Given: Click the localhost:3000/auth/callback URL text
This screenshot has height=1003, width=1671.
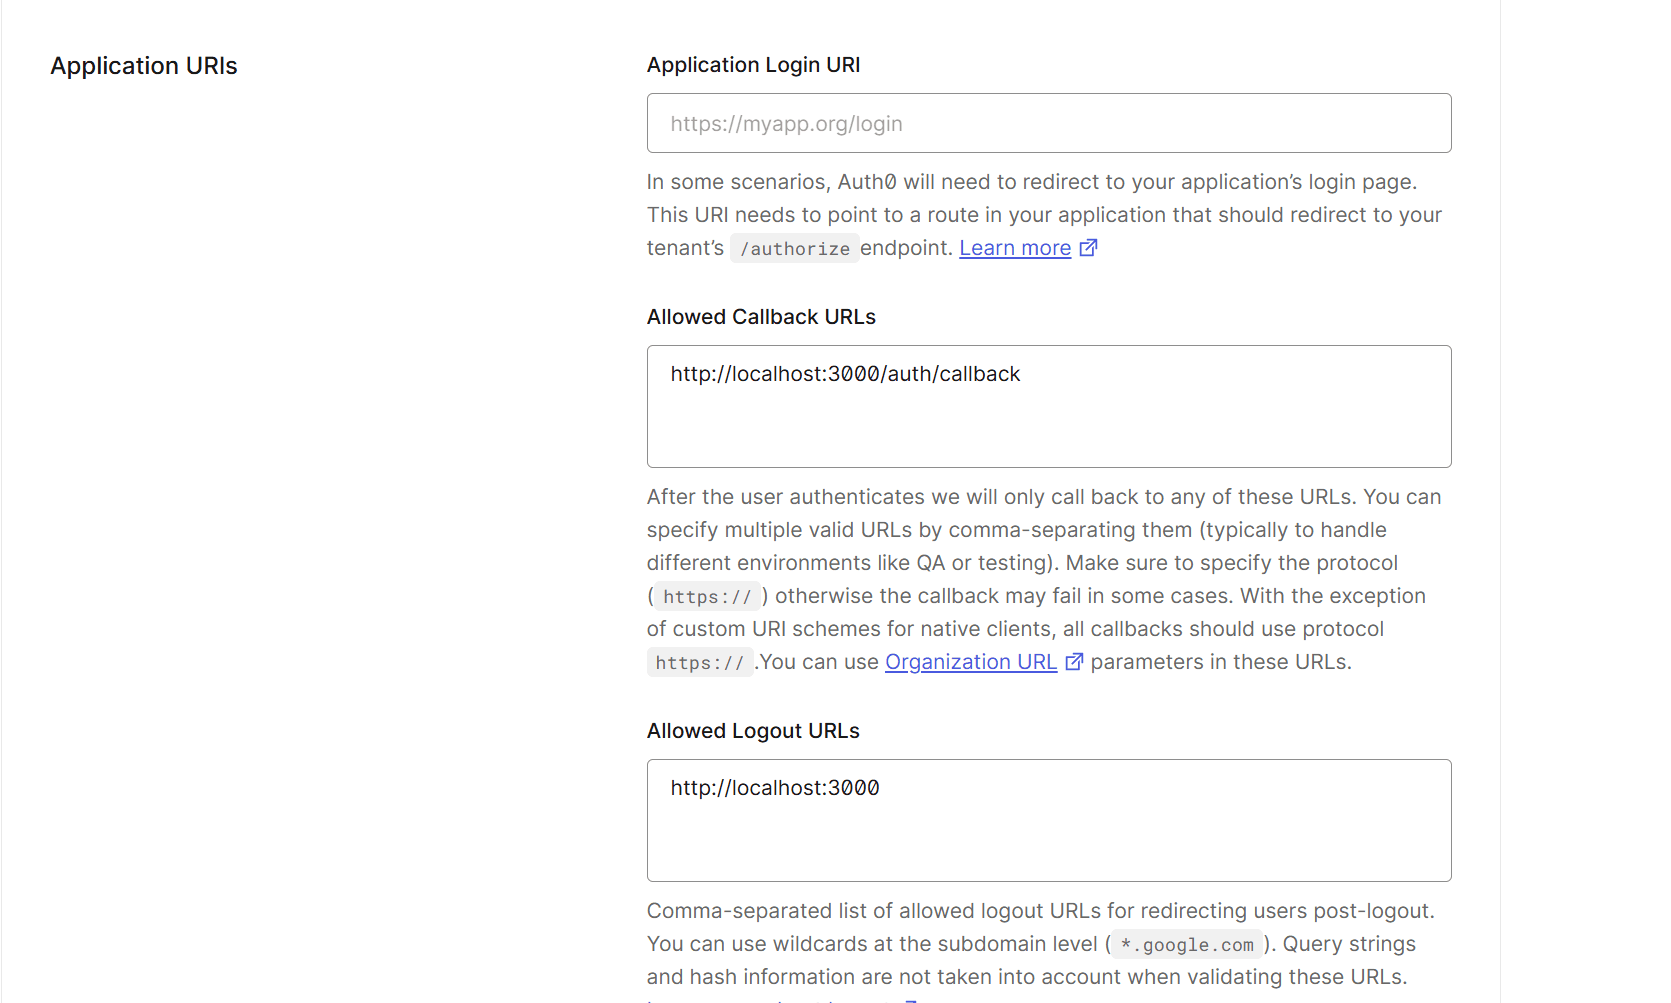Looking at the screenshot, I should [x=845, y=374].
